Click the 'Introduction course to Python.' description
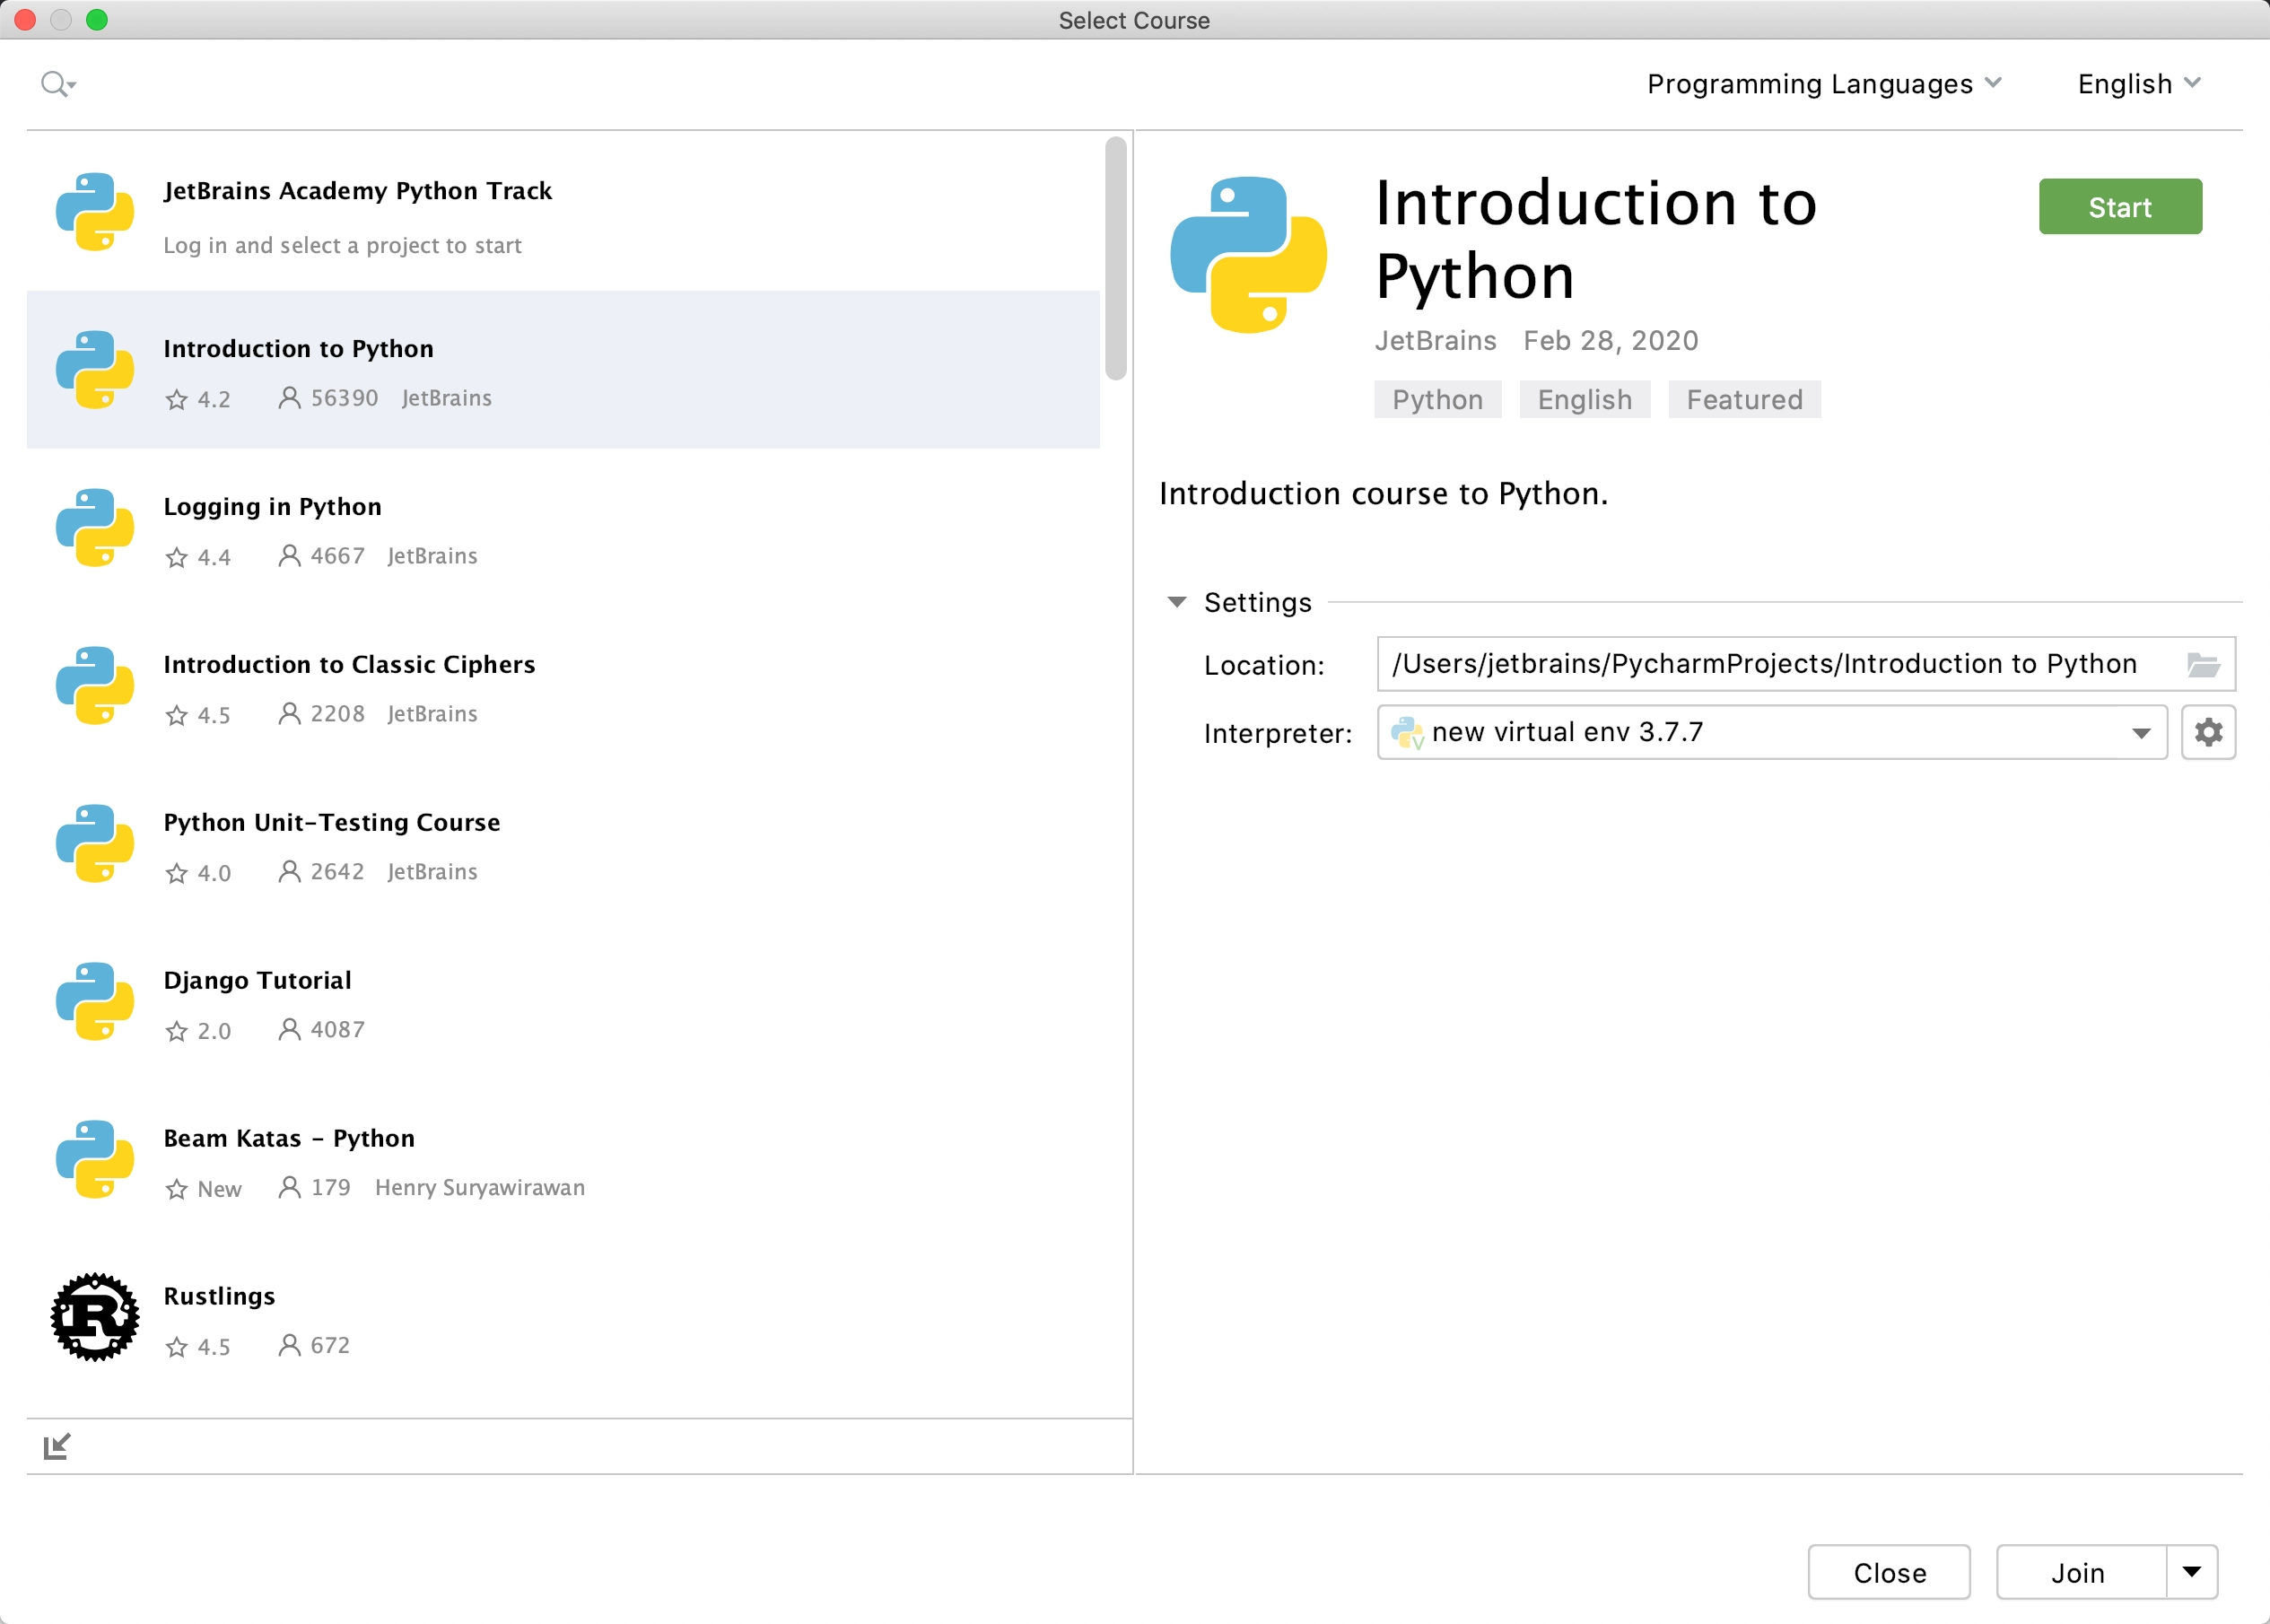This screenshot has height=1624, width=2270. tap(1383, 494)
